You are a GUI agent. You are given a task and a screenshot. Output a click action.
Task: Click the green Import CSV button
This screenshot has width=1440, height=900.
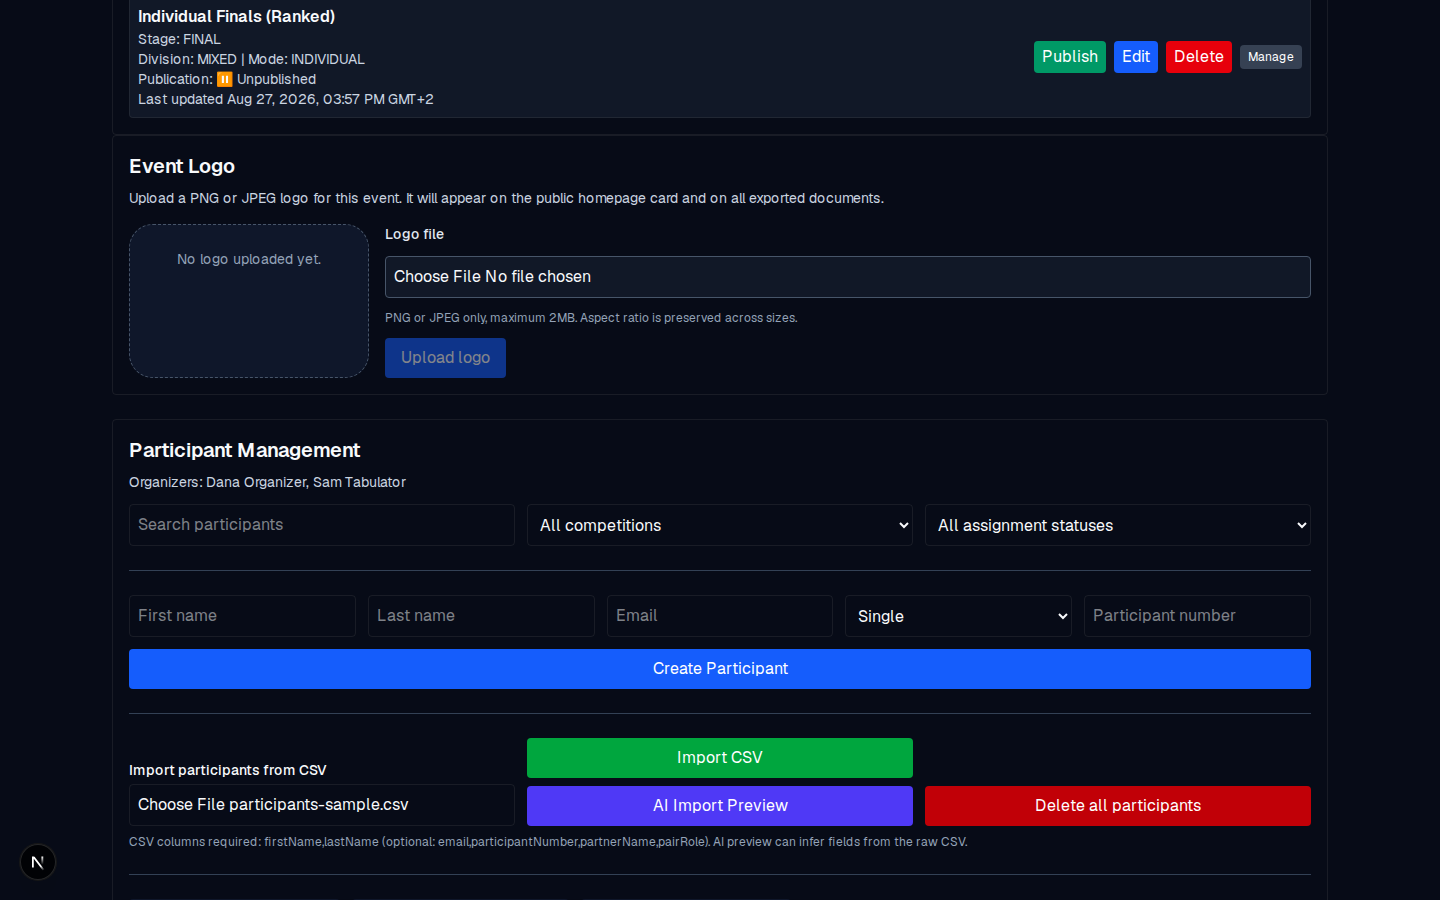tap(720, 758)
